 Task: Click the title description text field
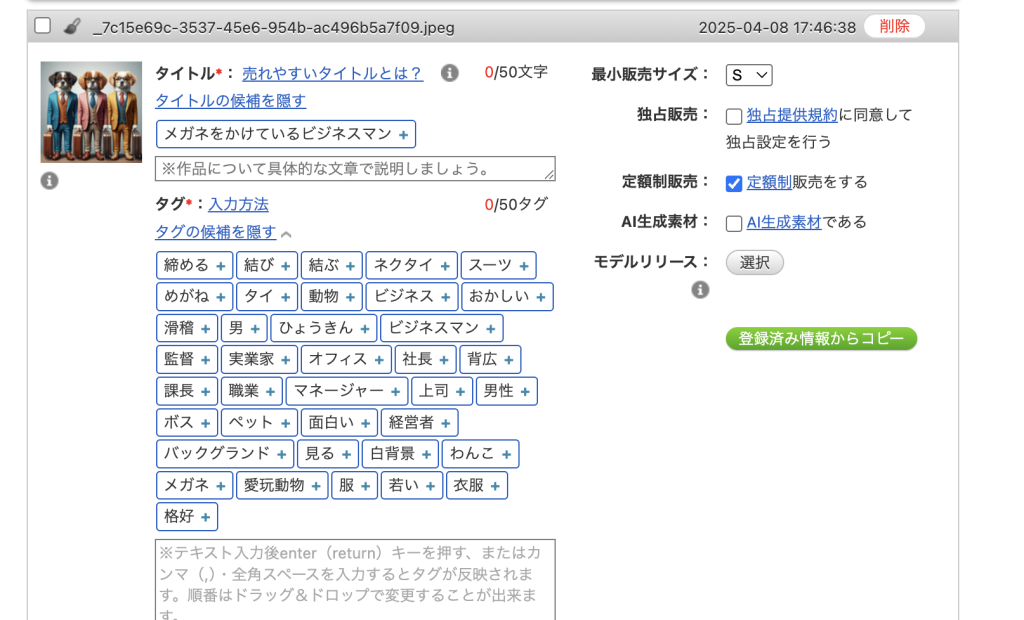point(355,168)
